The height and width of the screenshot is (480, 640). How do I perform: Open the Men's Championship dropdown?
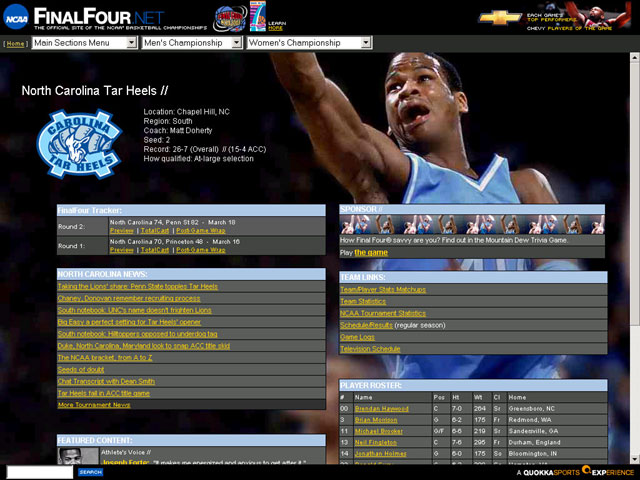pyautogui.click(x=192, y=43)
